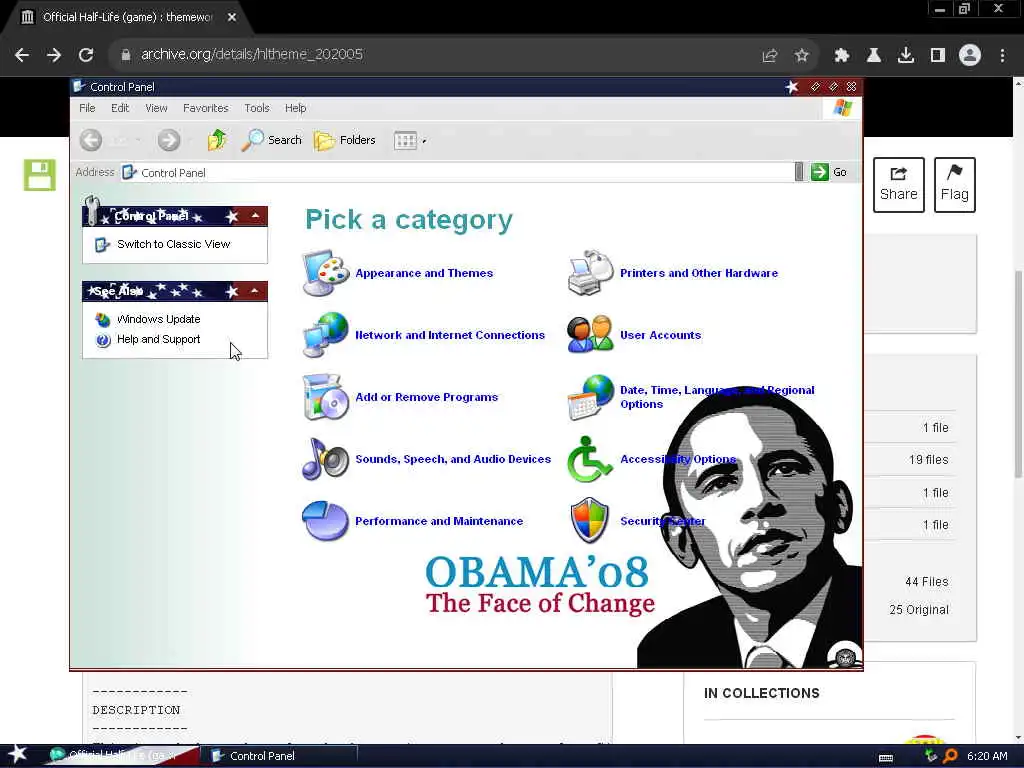Open the browser profile avatar
This screenshot has width=1024, height=768.
pyautogui.click(x=970, y=55)
